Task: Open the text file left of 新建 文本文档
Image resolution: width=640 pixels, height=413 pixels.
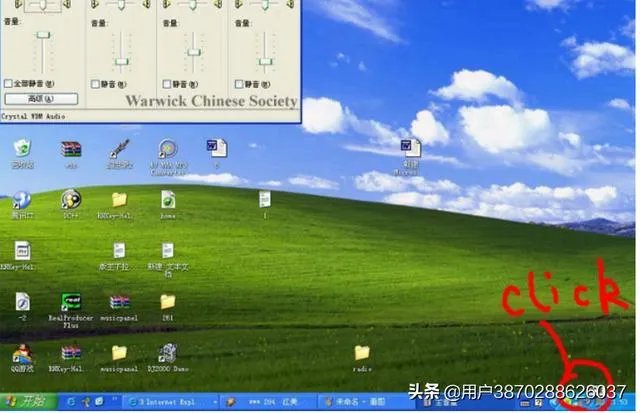Action: (x=119, y=250)
